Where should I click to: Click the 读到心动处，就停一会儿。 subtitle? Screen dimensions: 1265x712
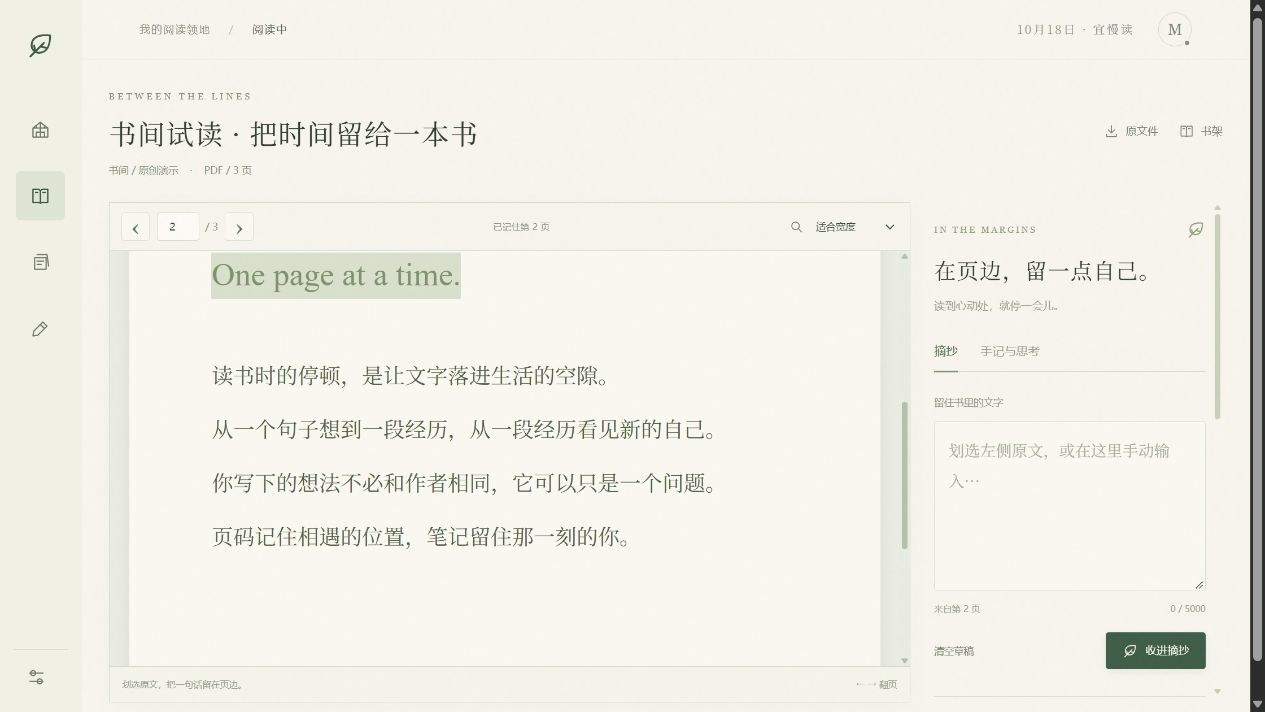coord(996,306)
